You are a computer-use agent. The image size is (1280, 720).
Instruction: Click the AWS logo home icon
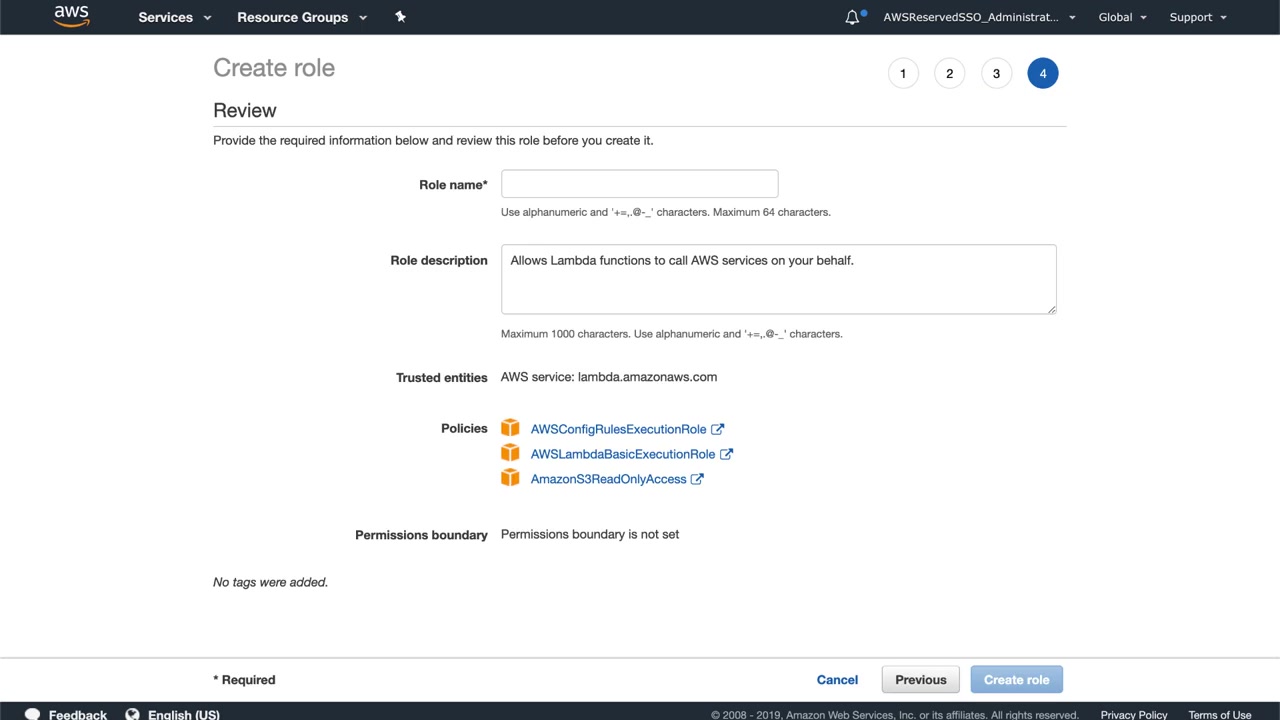click(x=72, y=16)
